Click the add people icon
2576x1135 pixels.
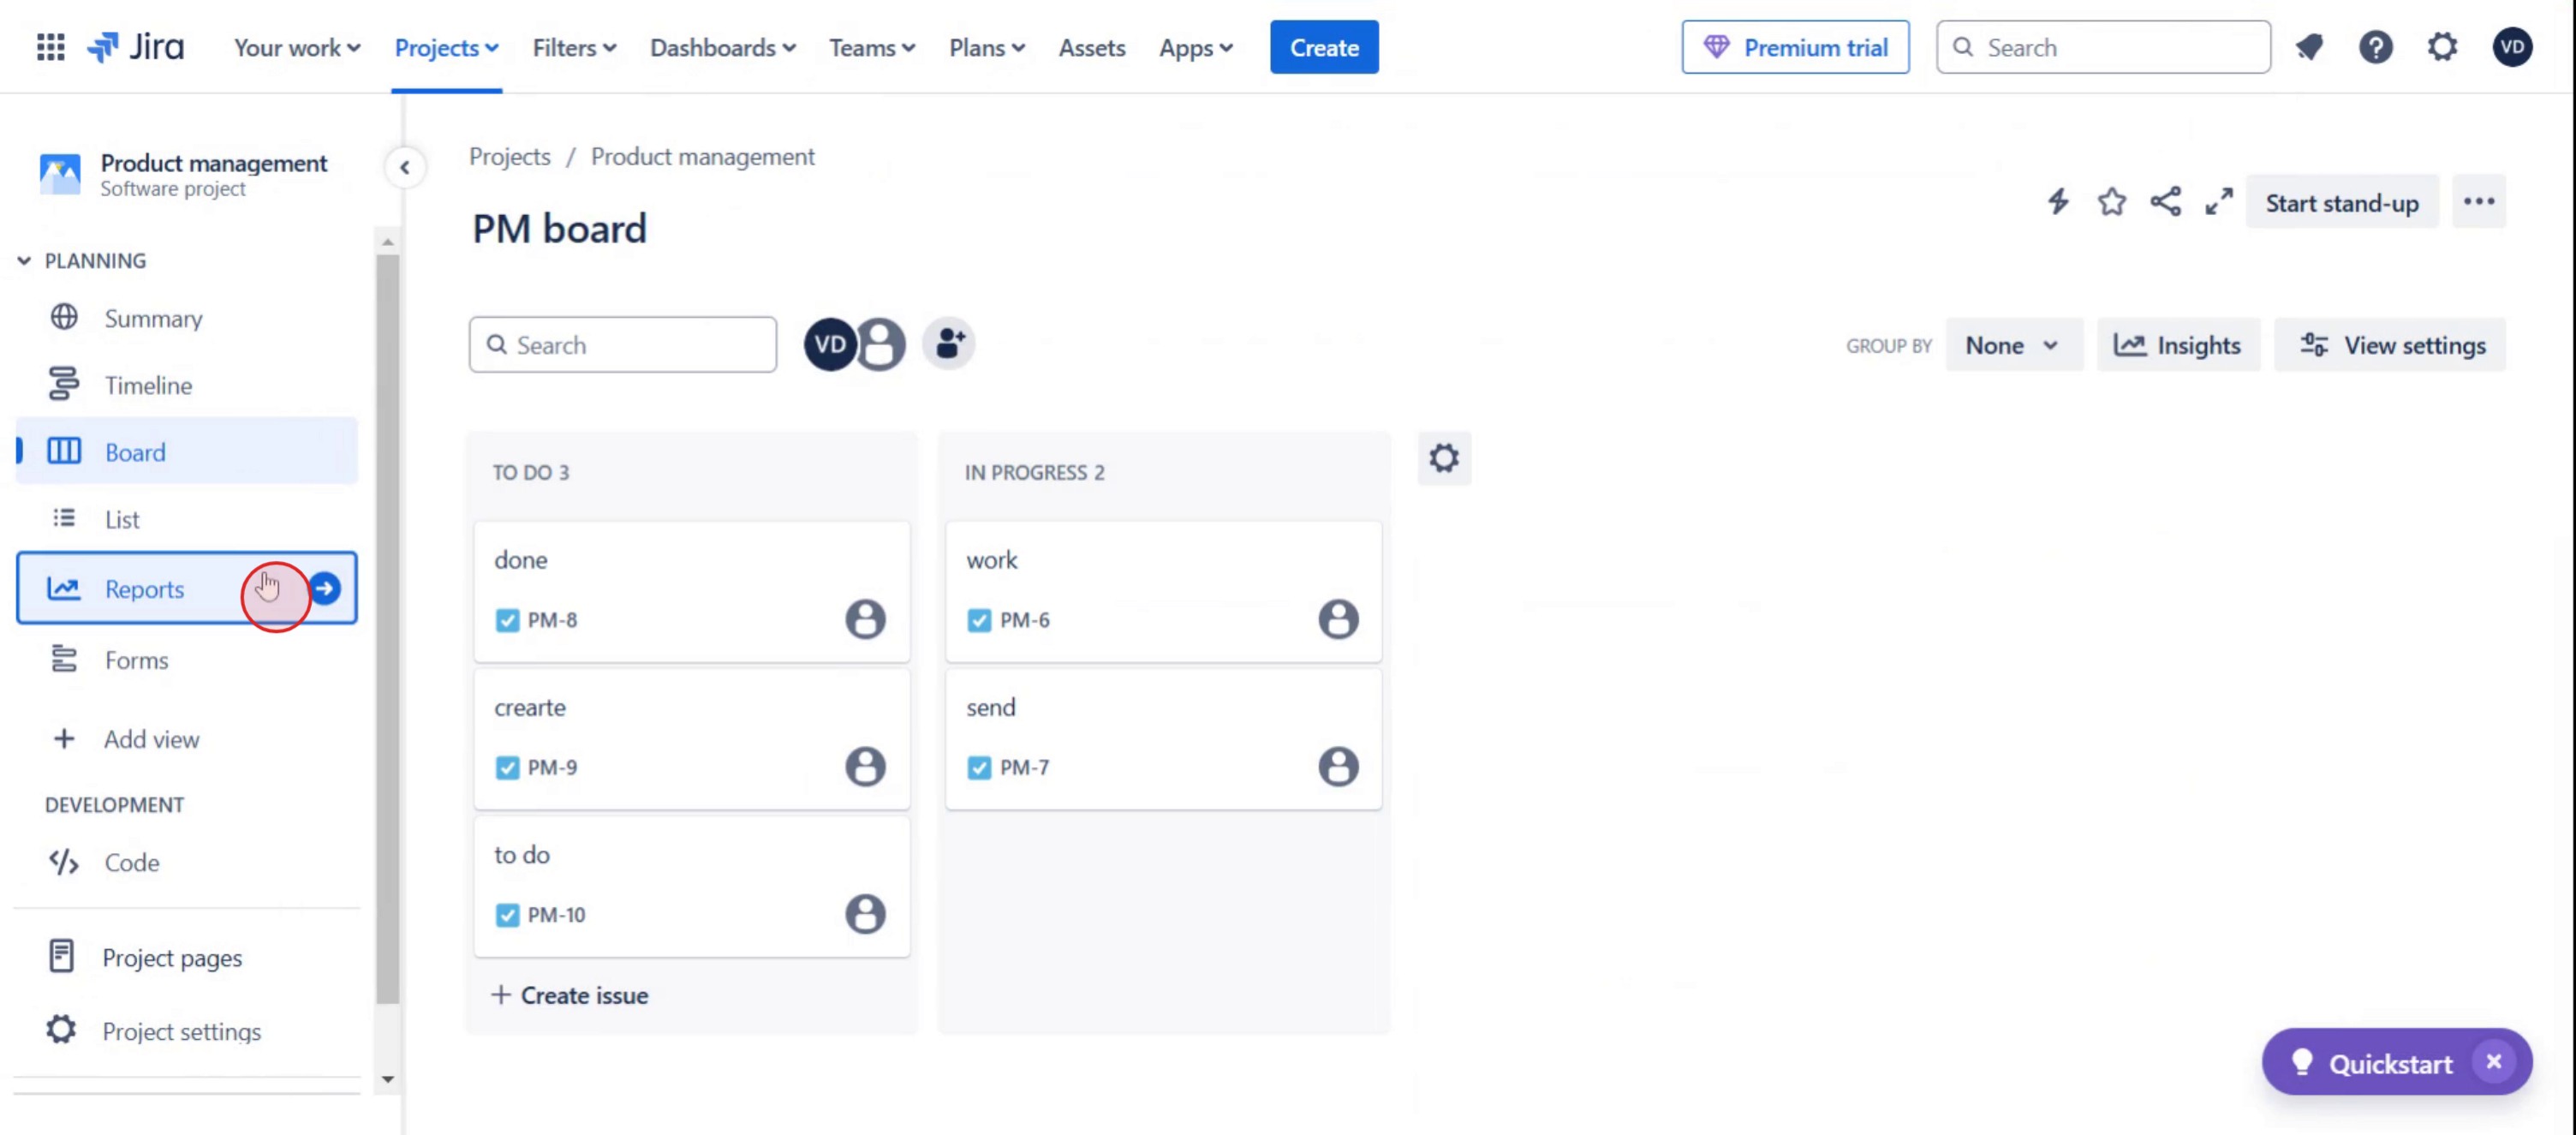pos(949,344)
